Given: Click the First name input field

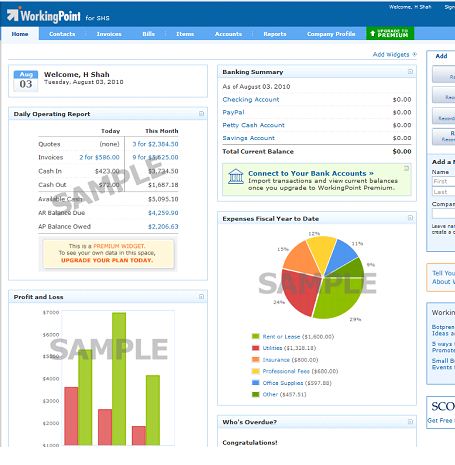Looking at the screenshot, I should (x=443, y=181).
